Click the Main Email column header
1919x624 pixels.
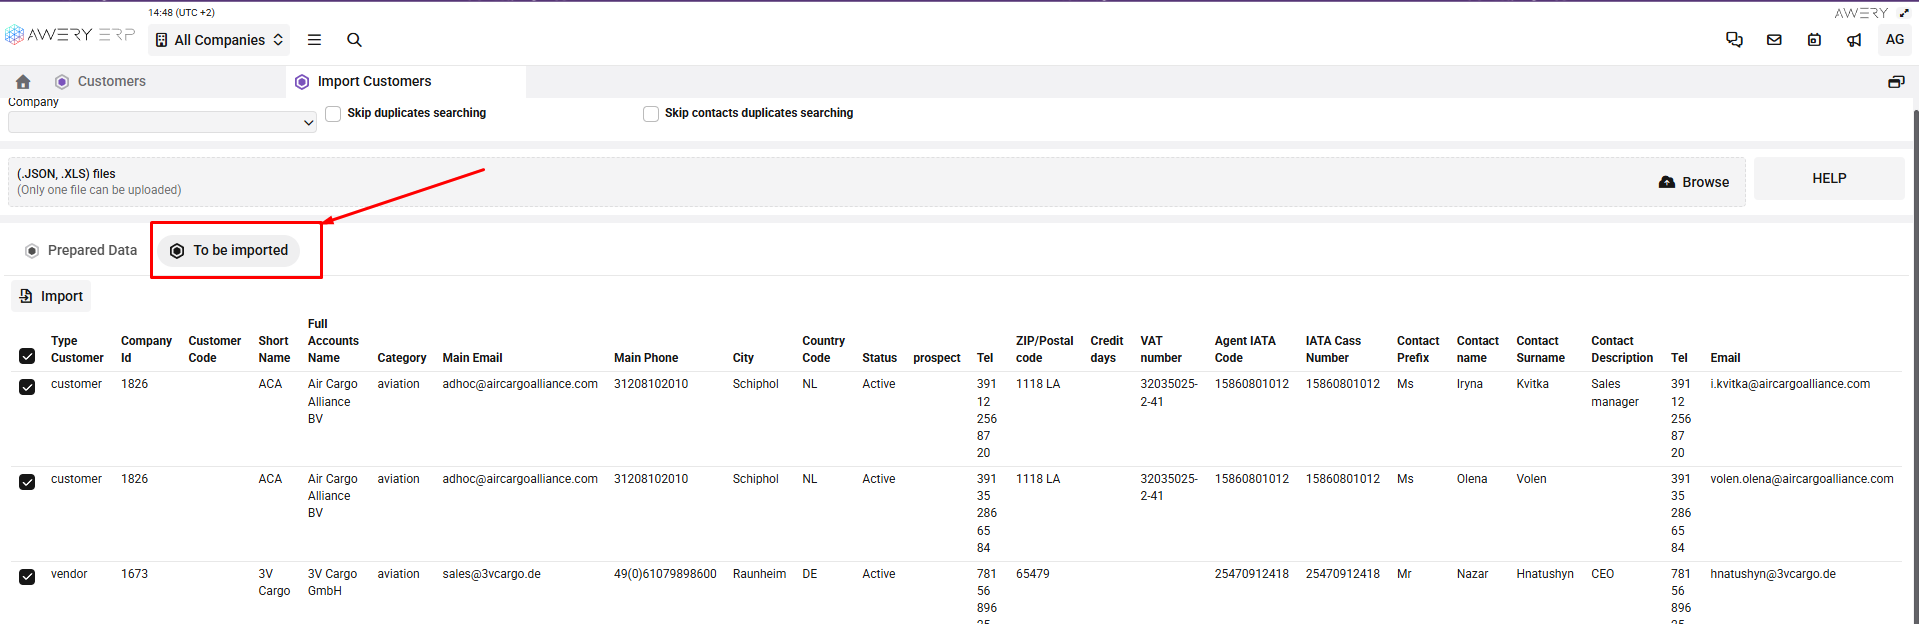472,358
